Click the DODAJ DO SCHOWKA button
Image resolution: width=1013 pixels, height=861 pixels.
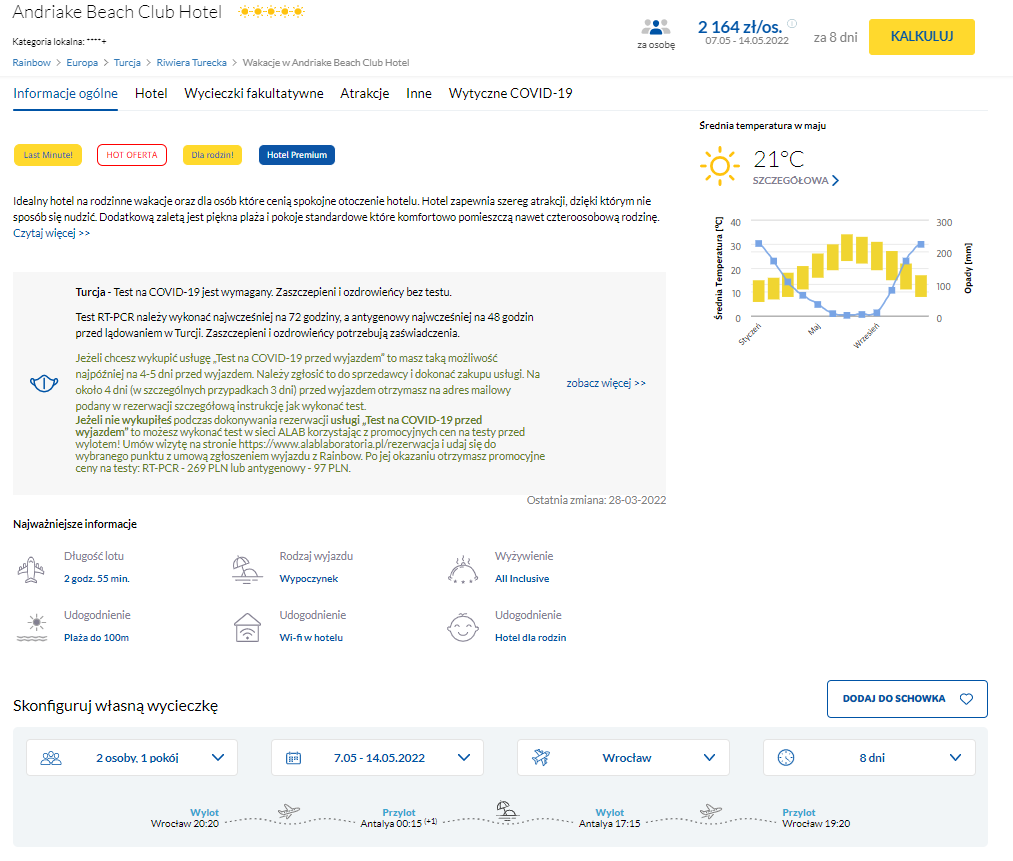pos(907,699)
